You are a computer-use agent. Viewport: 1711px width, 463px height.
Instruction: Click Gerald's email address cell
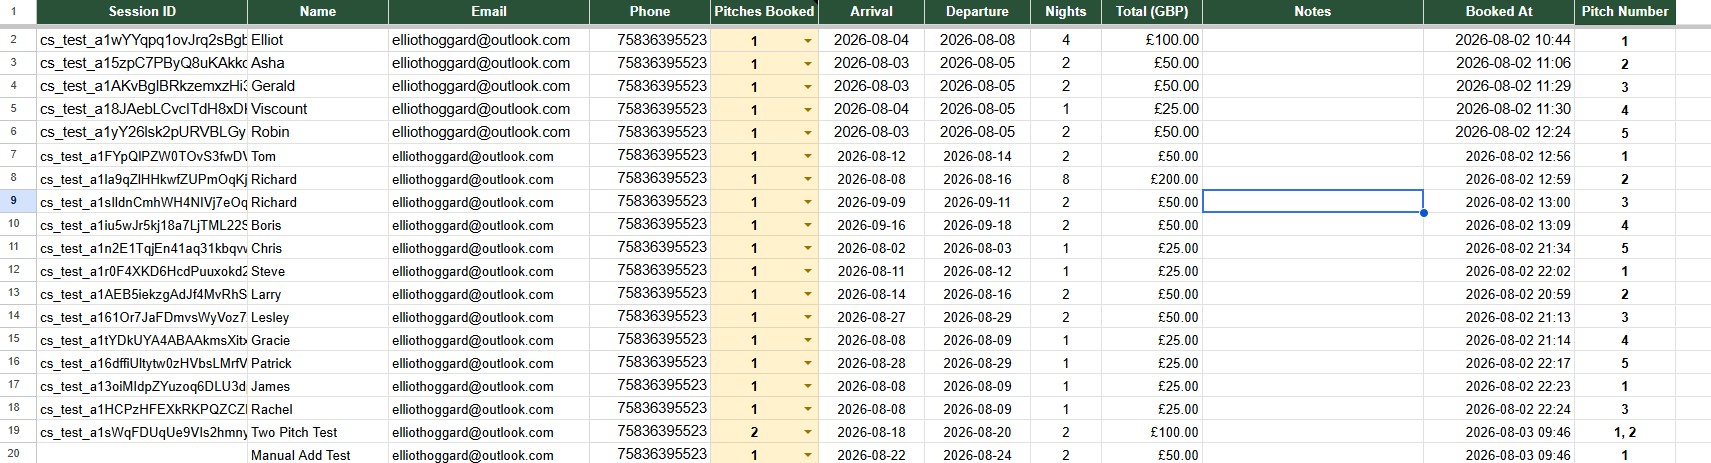pyautogui.click(x=489, y=86)
